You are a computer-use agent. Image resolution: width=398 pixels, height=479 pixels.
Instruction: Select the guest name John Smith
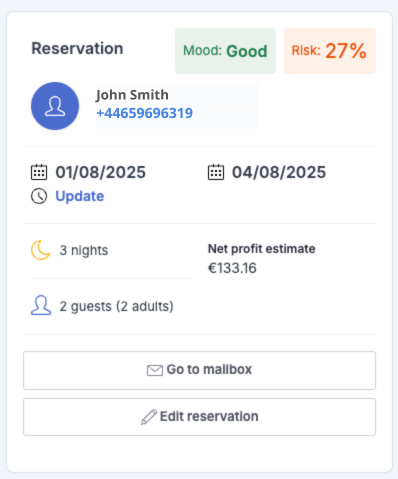(x=132, y=95)
